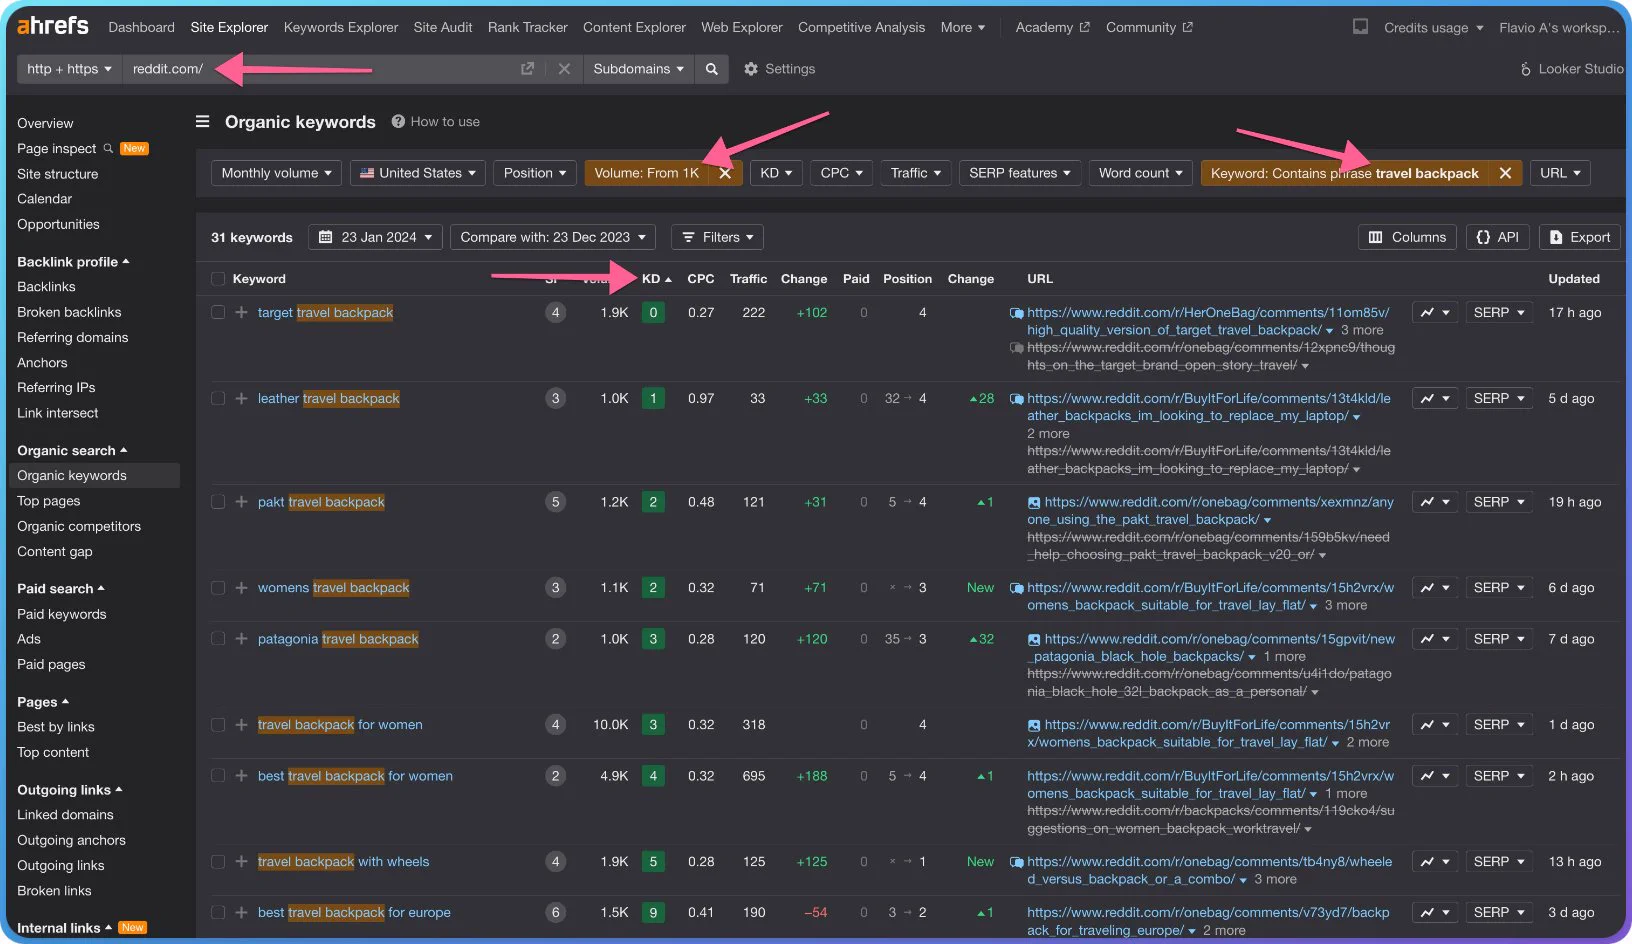
Task: Open the How to use help
Action: point(436,122)
